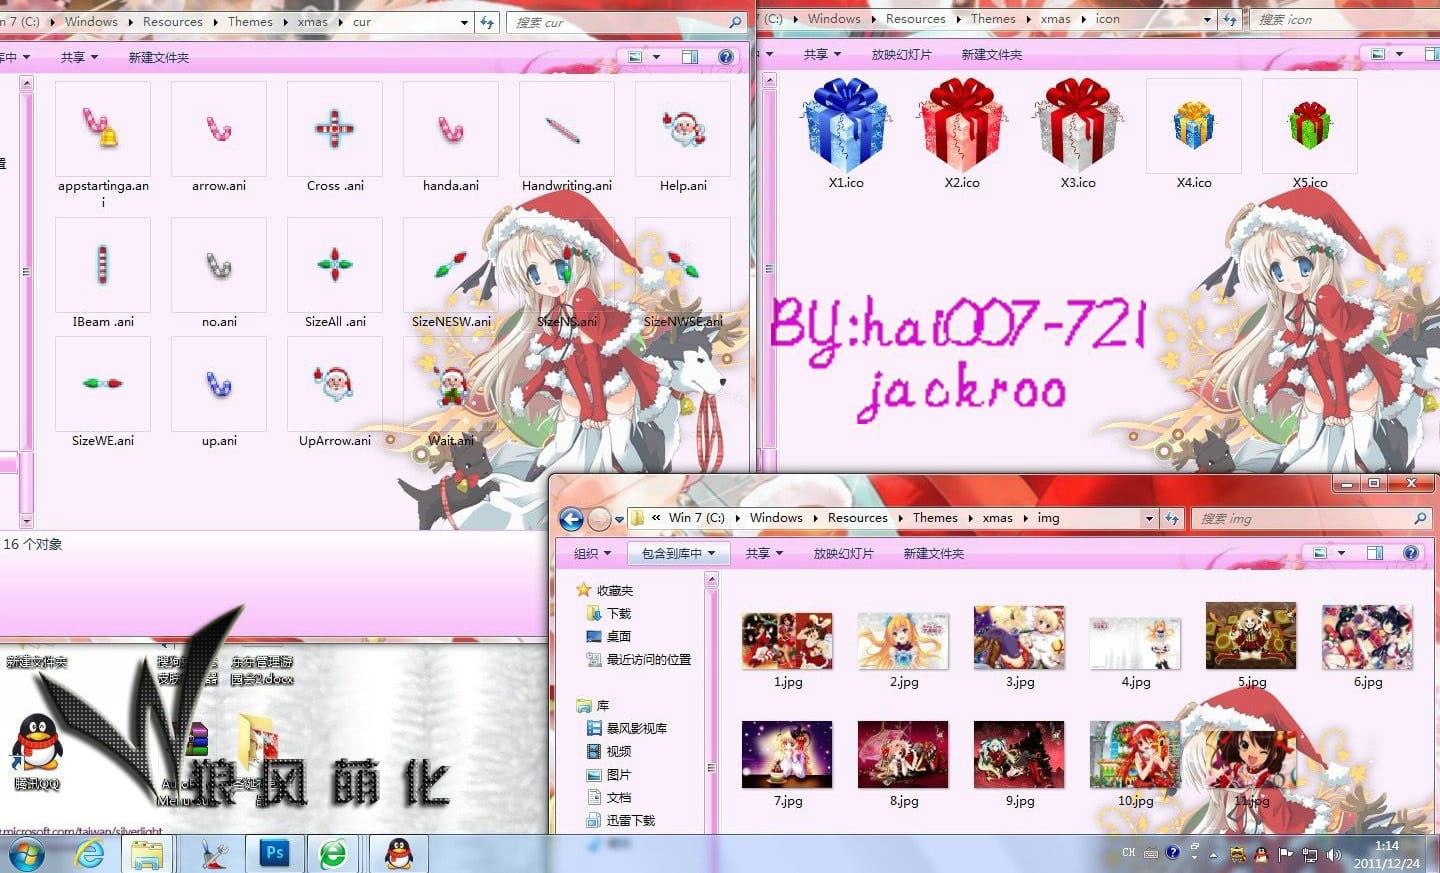The width and height of the screenshot is (1440, 873).
Task: Open the volume speaker icon in system tray
Action: tap(1334, 855)
